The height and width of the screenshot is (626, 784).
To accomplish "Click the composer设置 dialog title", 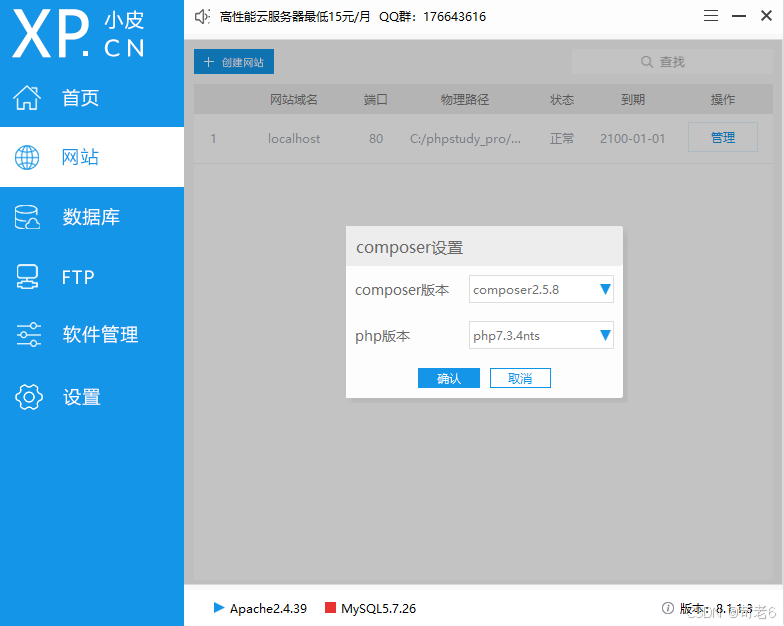I will click(x=410, y=248).
